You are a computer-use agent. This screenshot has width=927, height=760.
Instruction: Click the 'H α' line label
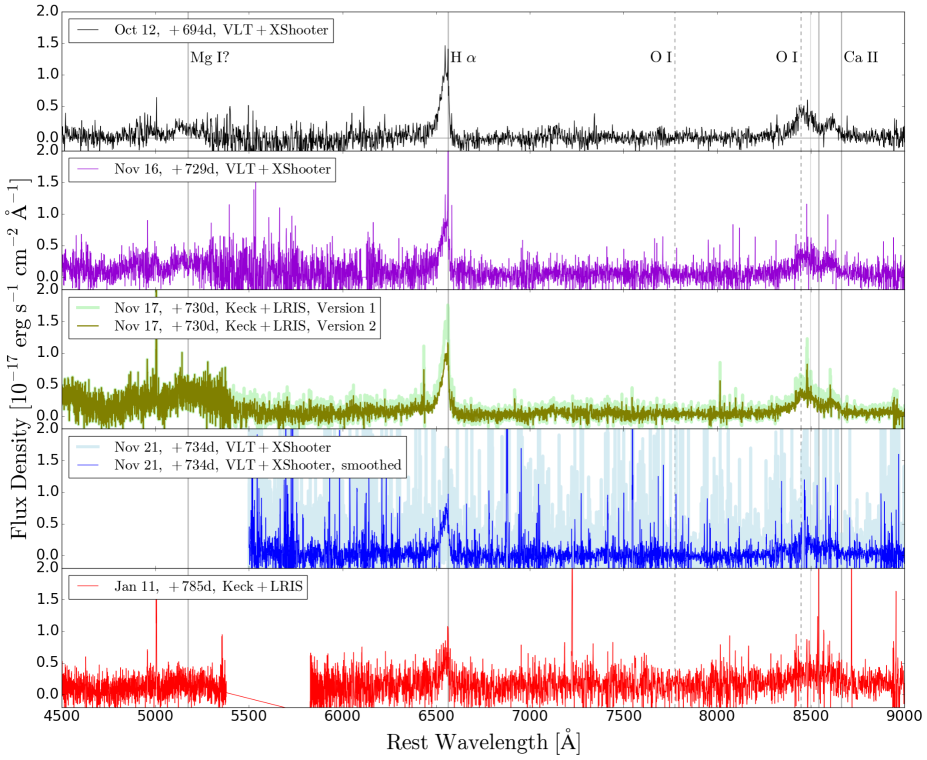point(464,57)
